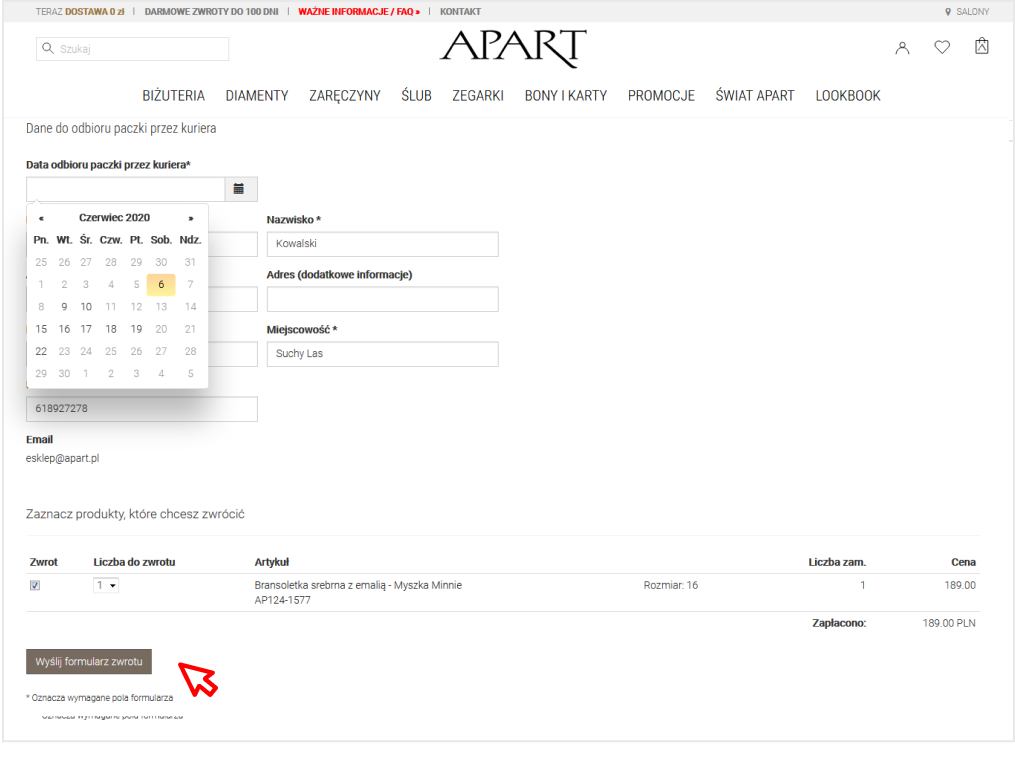Open the Liczba do zwrotu quantity dropdown
This screenshot has height=763, width=1015.
pyautogui.click(x=106, y=586)
